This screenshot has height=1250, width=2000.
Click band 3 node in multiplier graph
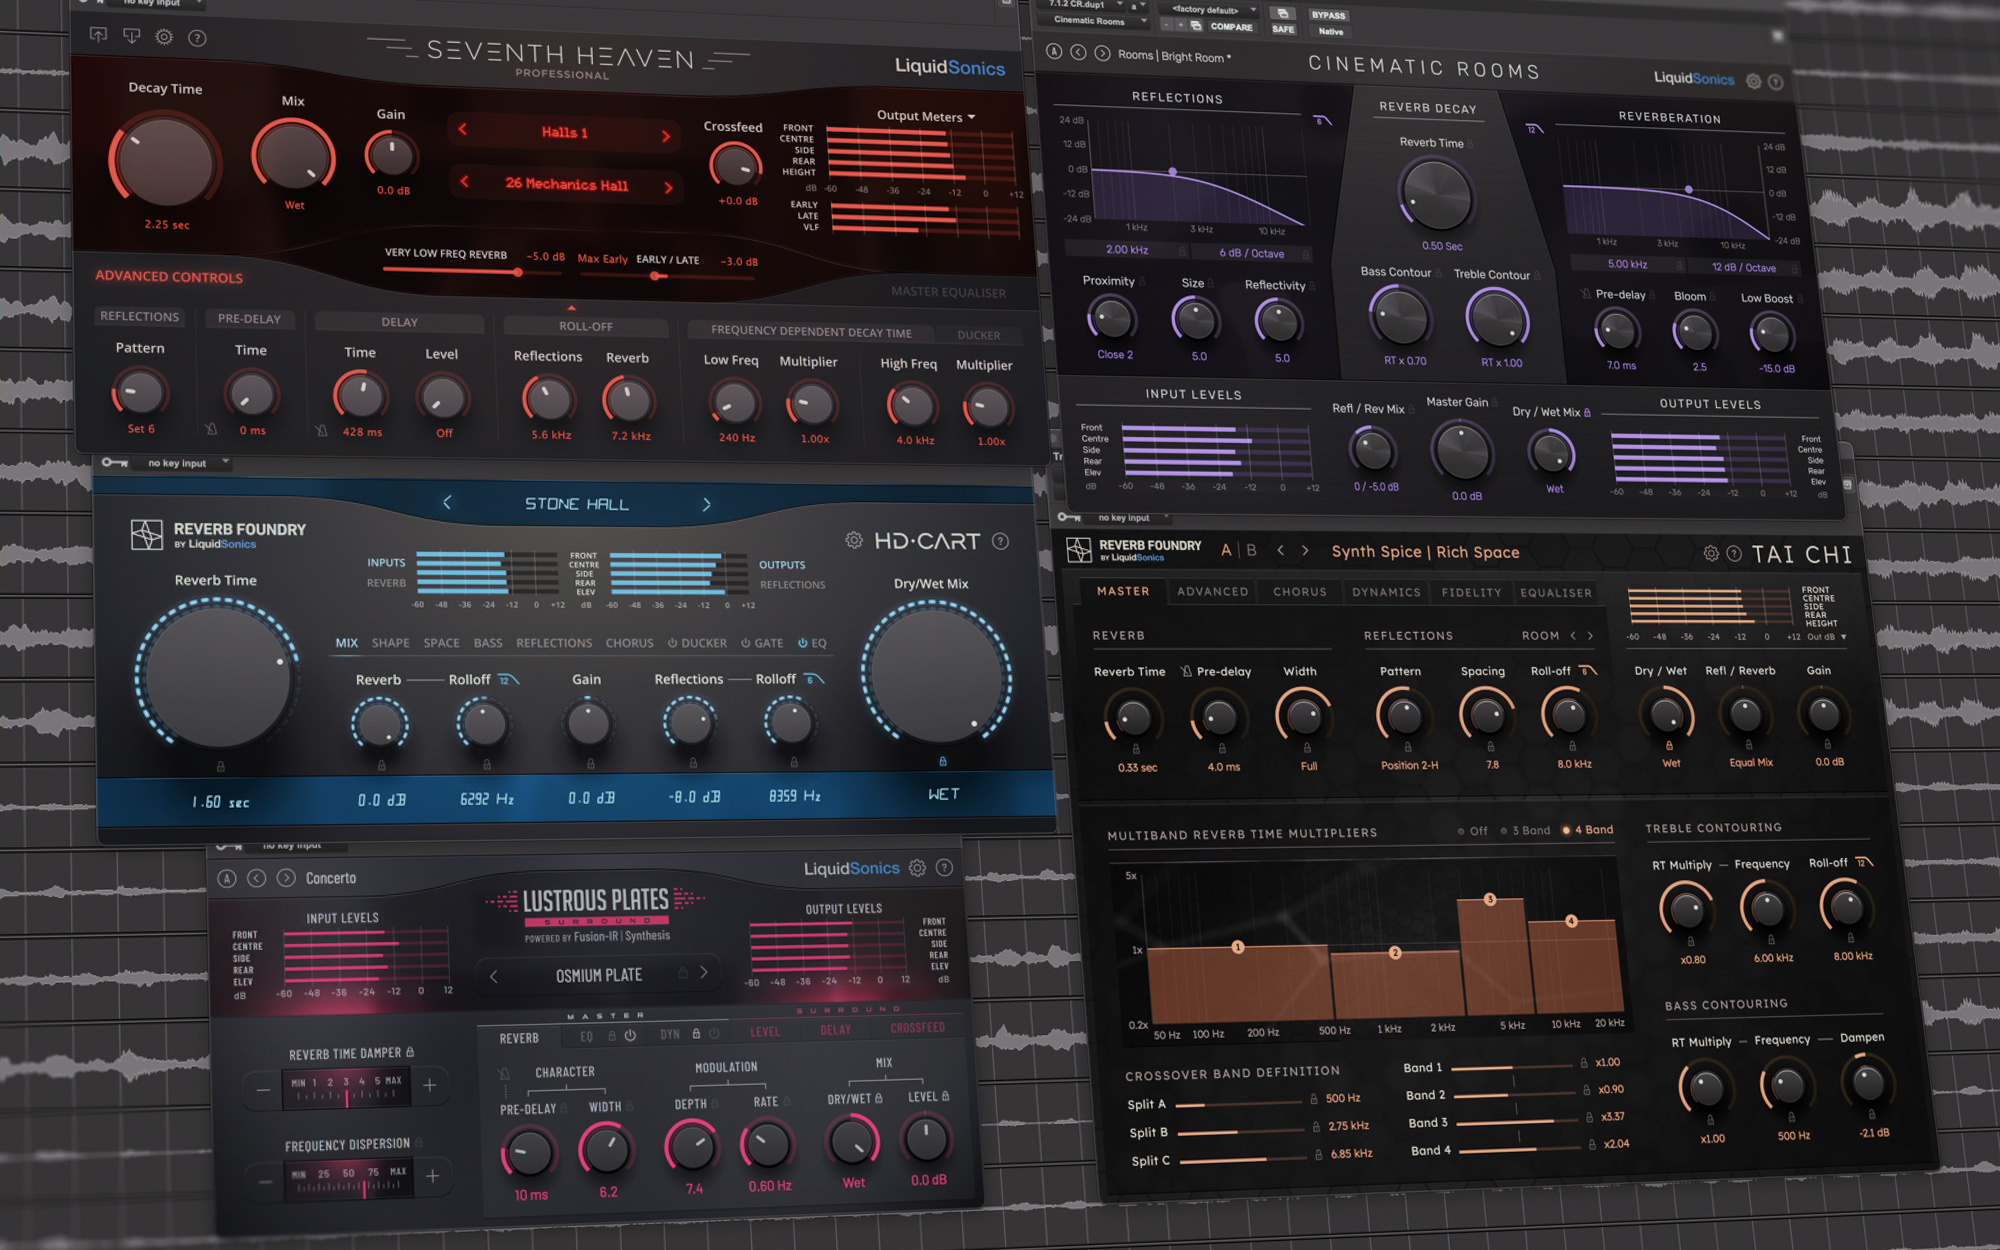point(1490,899)
